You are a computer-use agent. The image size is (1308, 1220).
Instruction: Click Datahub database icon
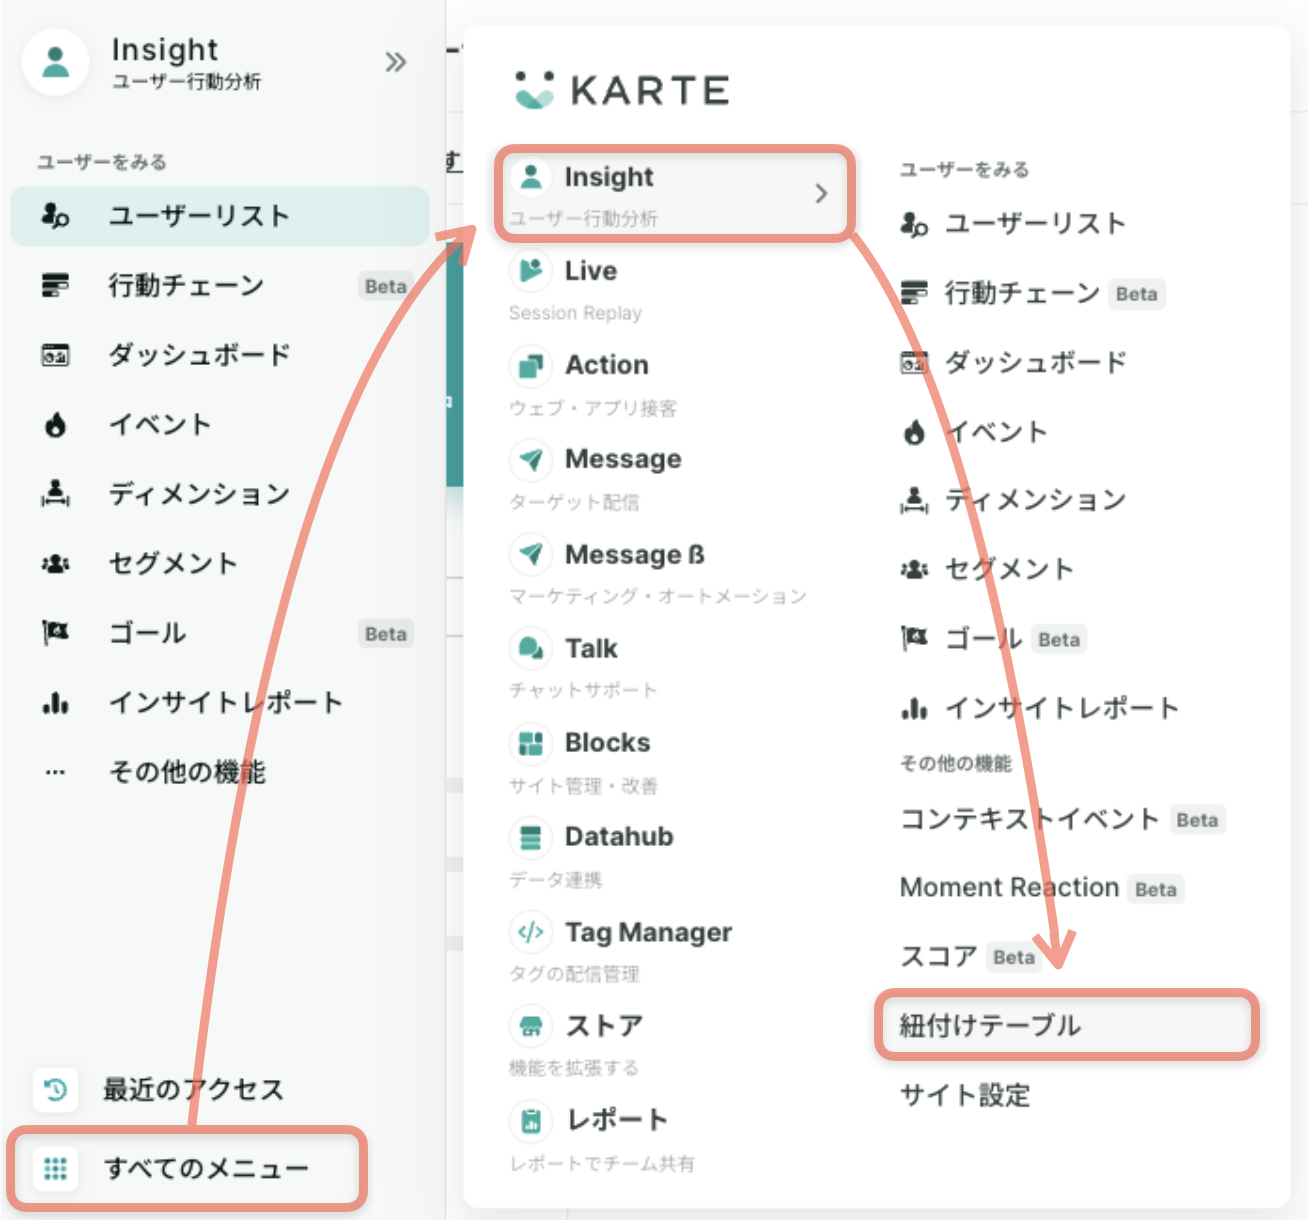point(531,837)
